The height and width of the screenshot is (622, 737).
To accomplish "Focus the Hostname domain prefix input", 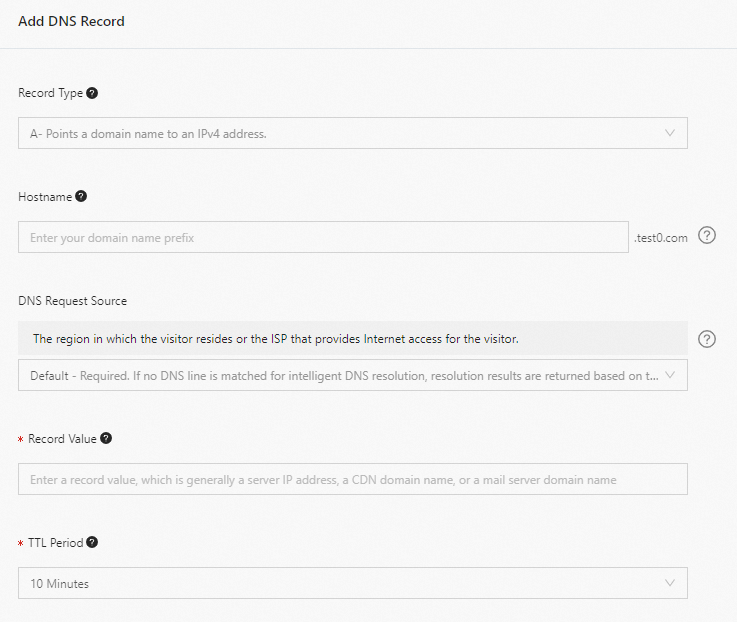I will coord(322,237).
